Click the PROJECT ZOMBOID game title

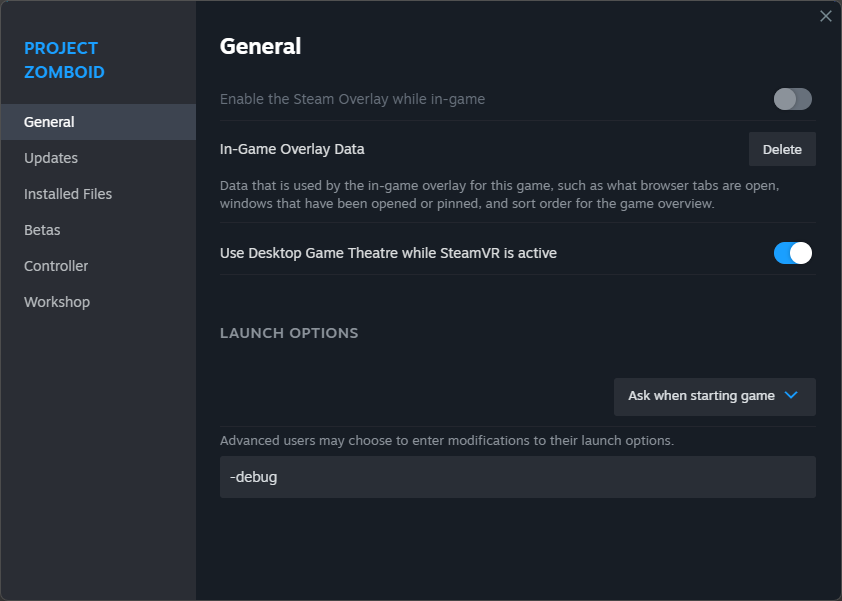pos(64,60)
